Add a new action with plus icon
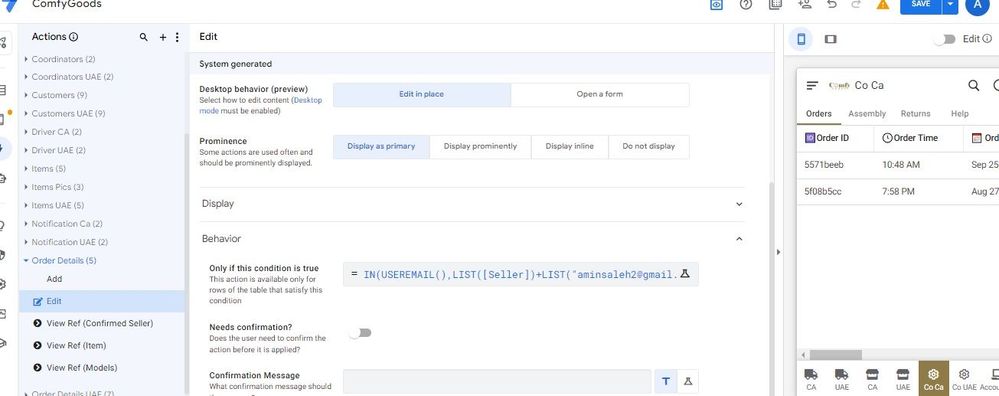 [162, 38]
